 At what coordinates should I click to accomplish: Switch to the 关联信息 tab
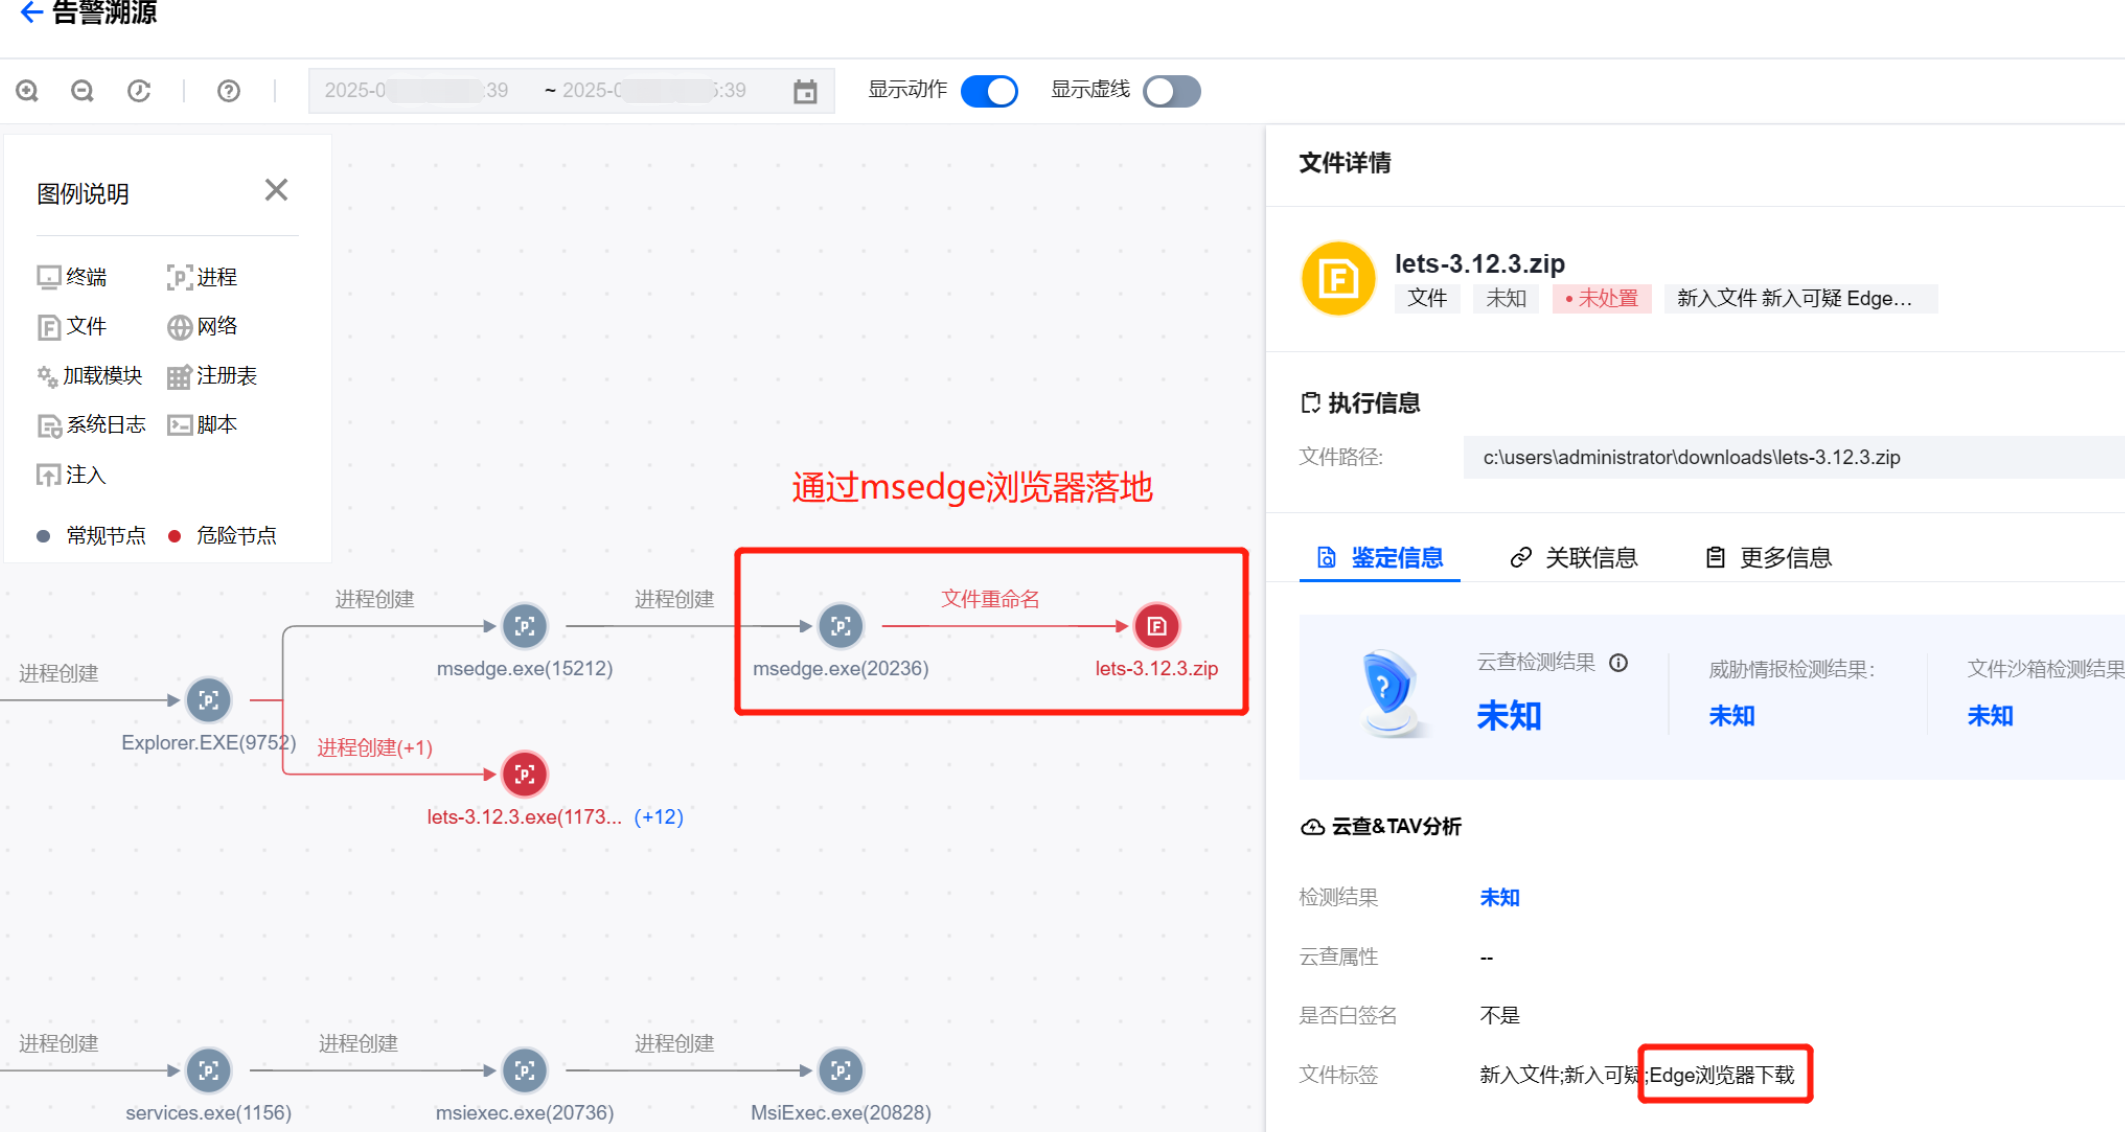1573,557
